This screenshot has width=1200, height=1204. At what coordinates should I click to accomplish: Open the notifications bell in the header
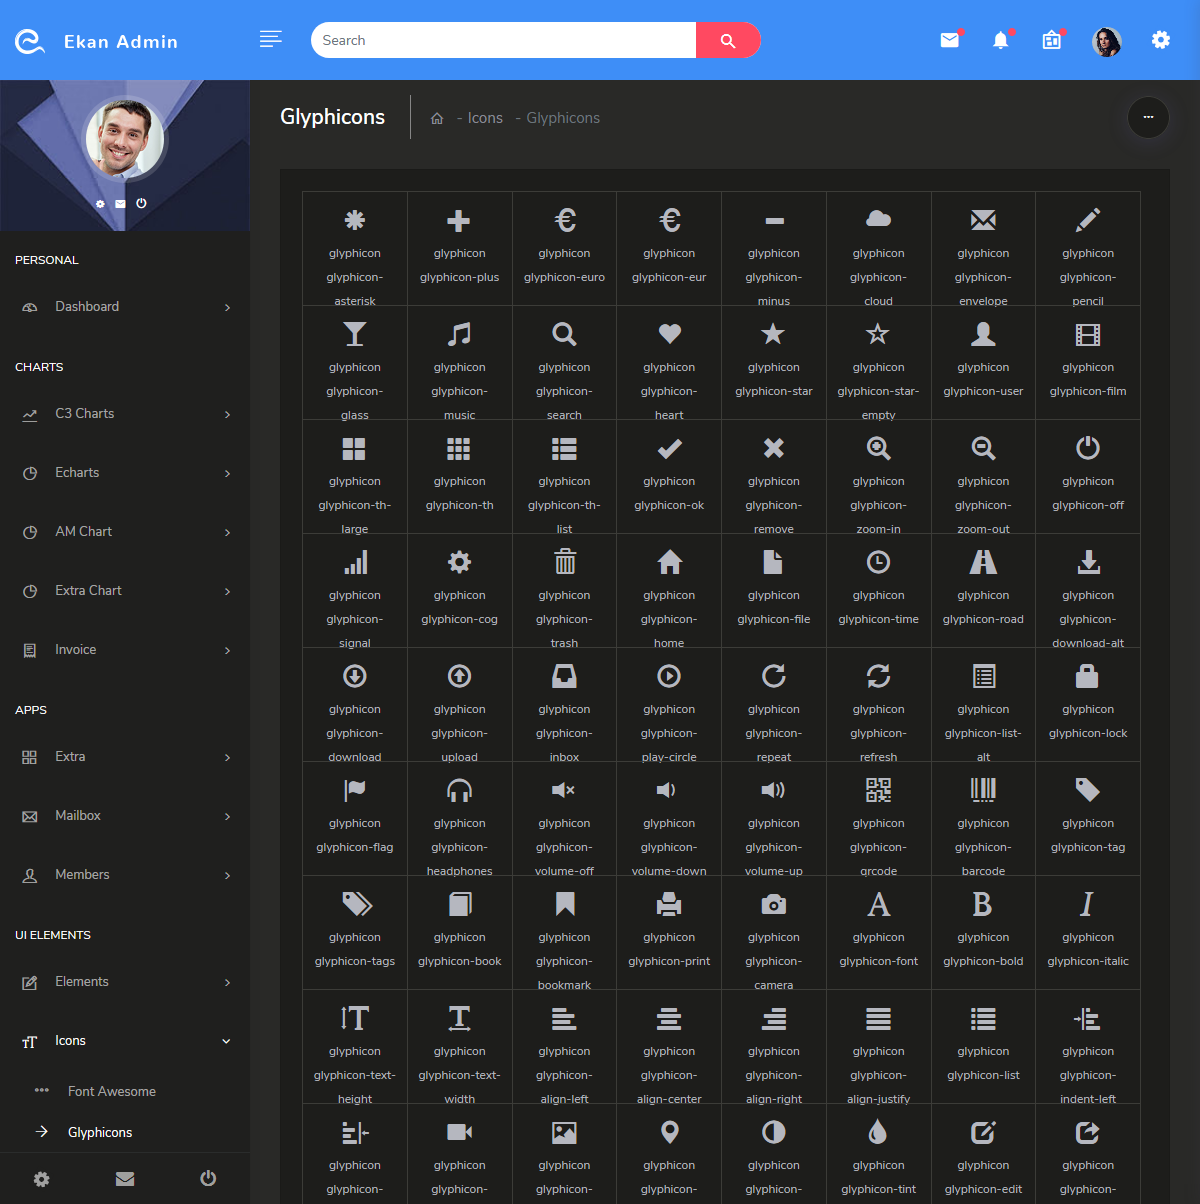(1001, 40)
